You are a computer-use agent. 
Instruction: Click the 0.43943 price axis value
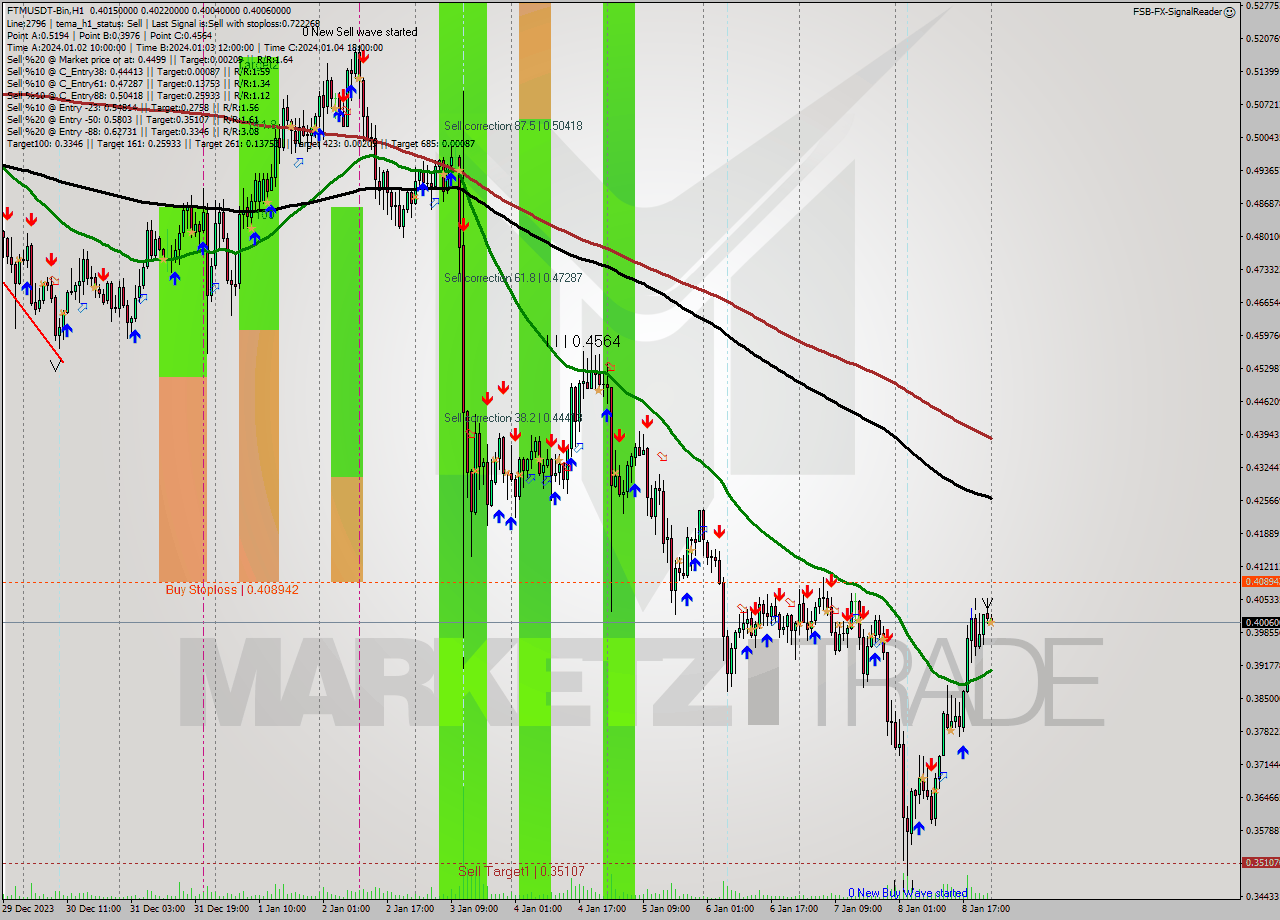coord(1260,435)
